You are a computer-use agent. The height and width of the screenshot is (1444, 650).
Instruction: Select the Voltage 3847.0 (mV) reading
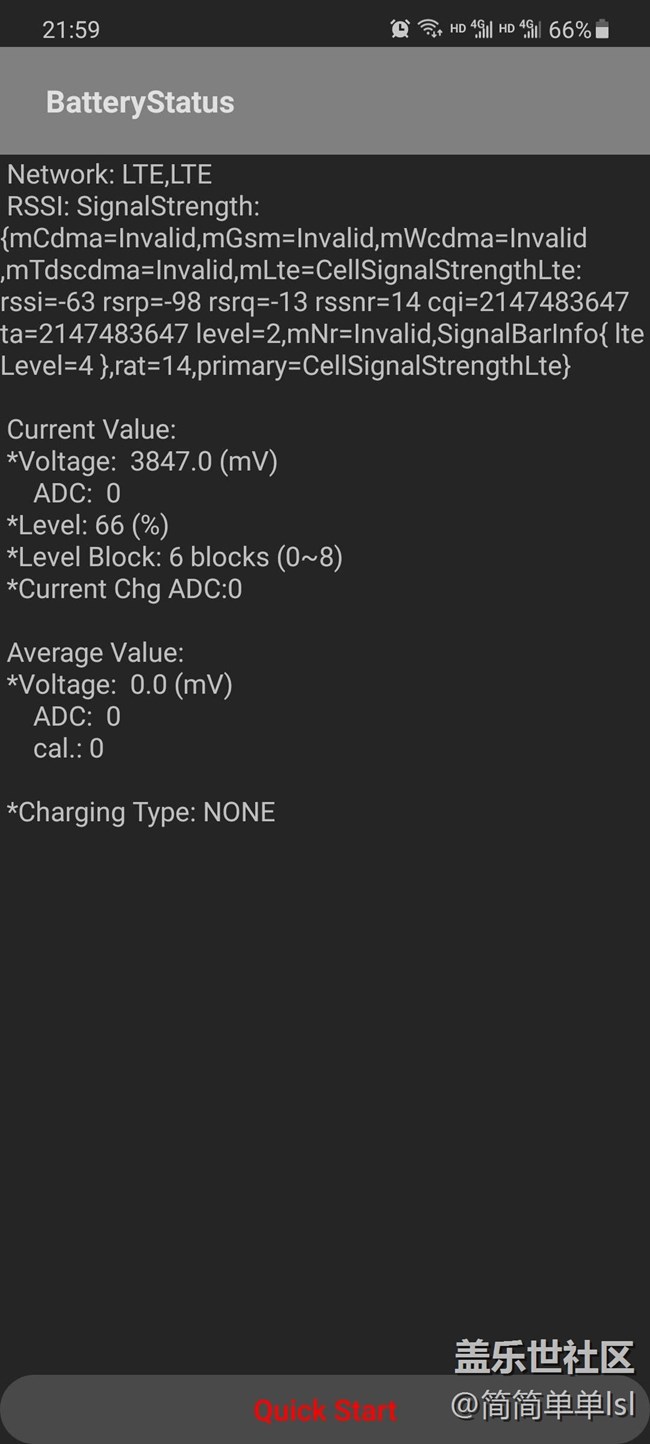(x=142, y=461)
